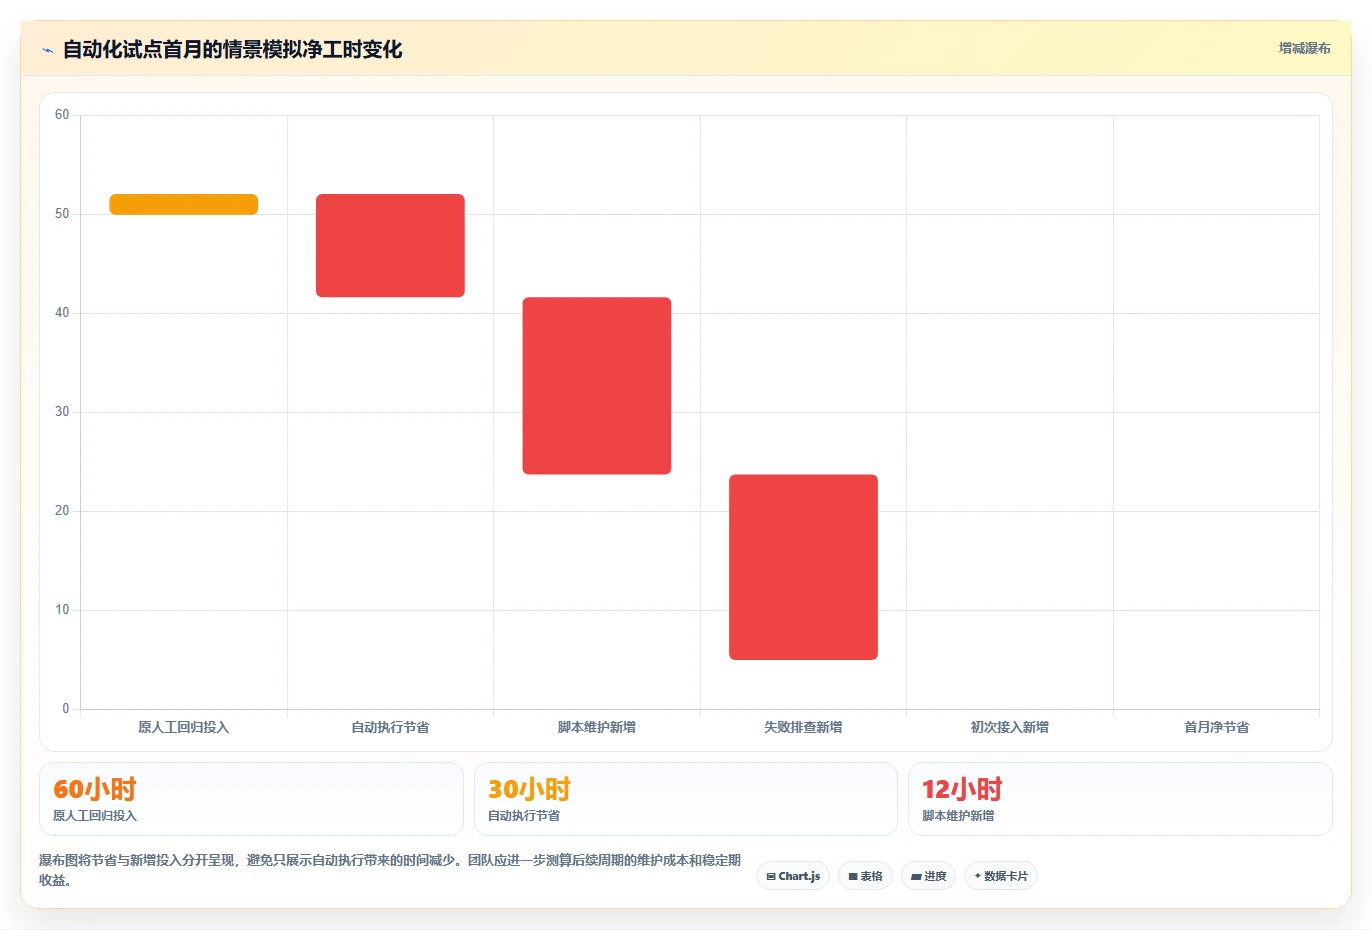Click the y-axis value 30
The height and width of the screenshot is (930, 1372).
[62, 412]
